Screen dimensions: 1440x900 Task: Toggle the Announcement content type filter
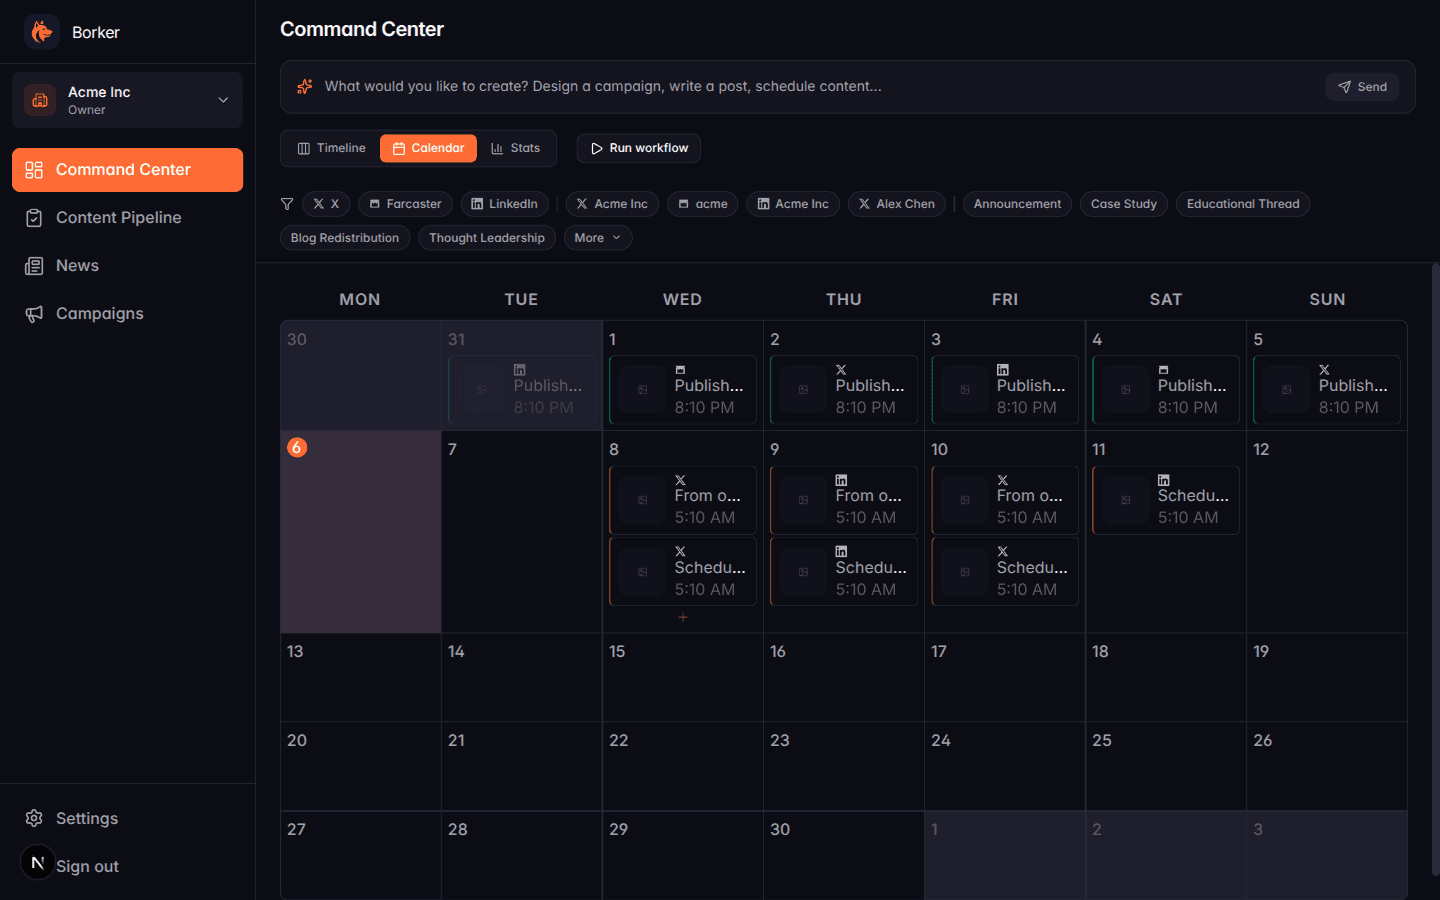pos(1017,203)
